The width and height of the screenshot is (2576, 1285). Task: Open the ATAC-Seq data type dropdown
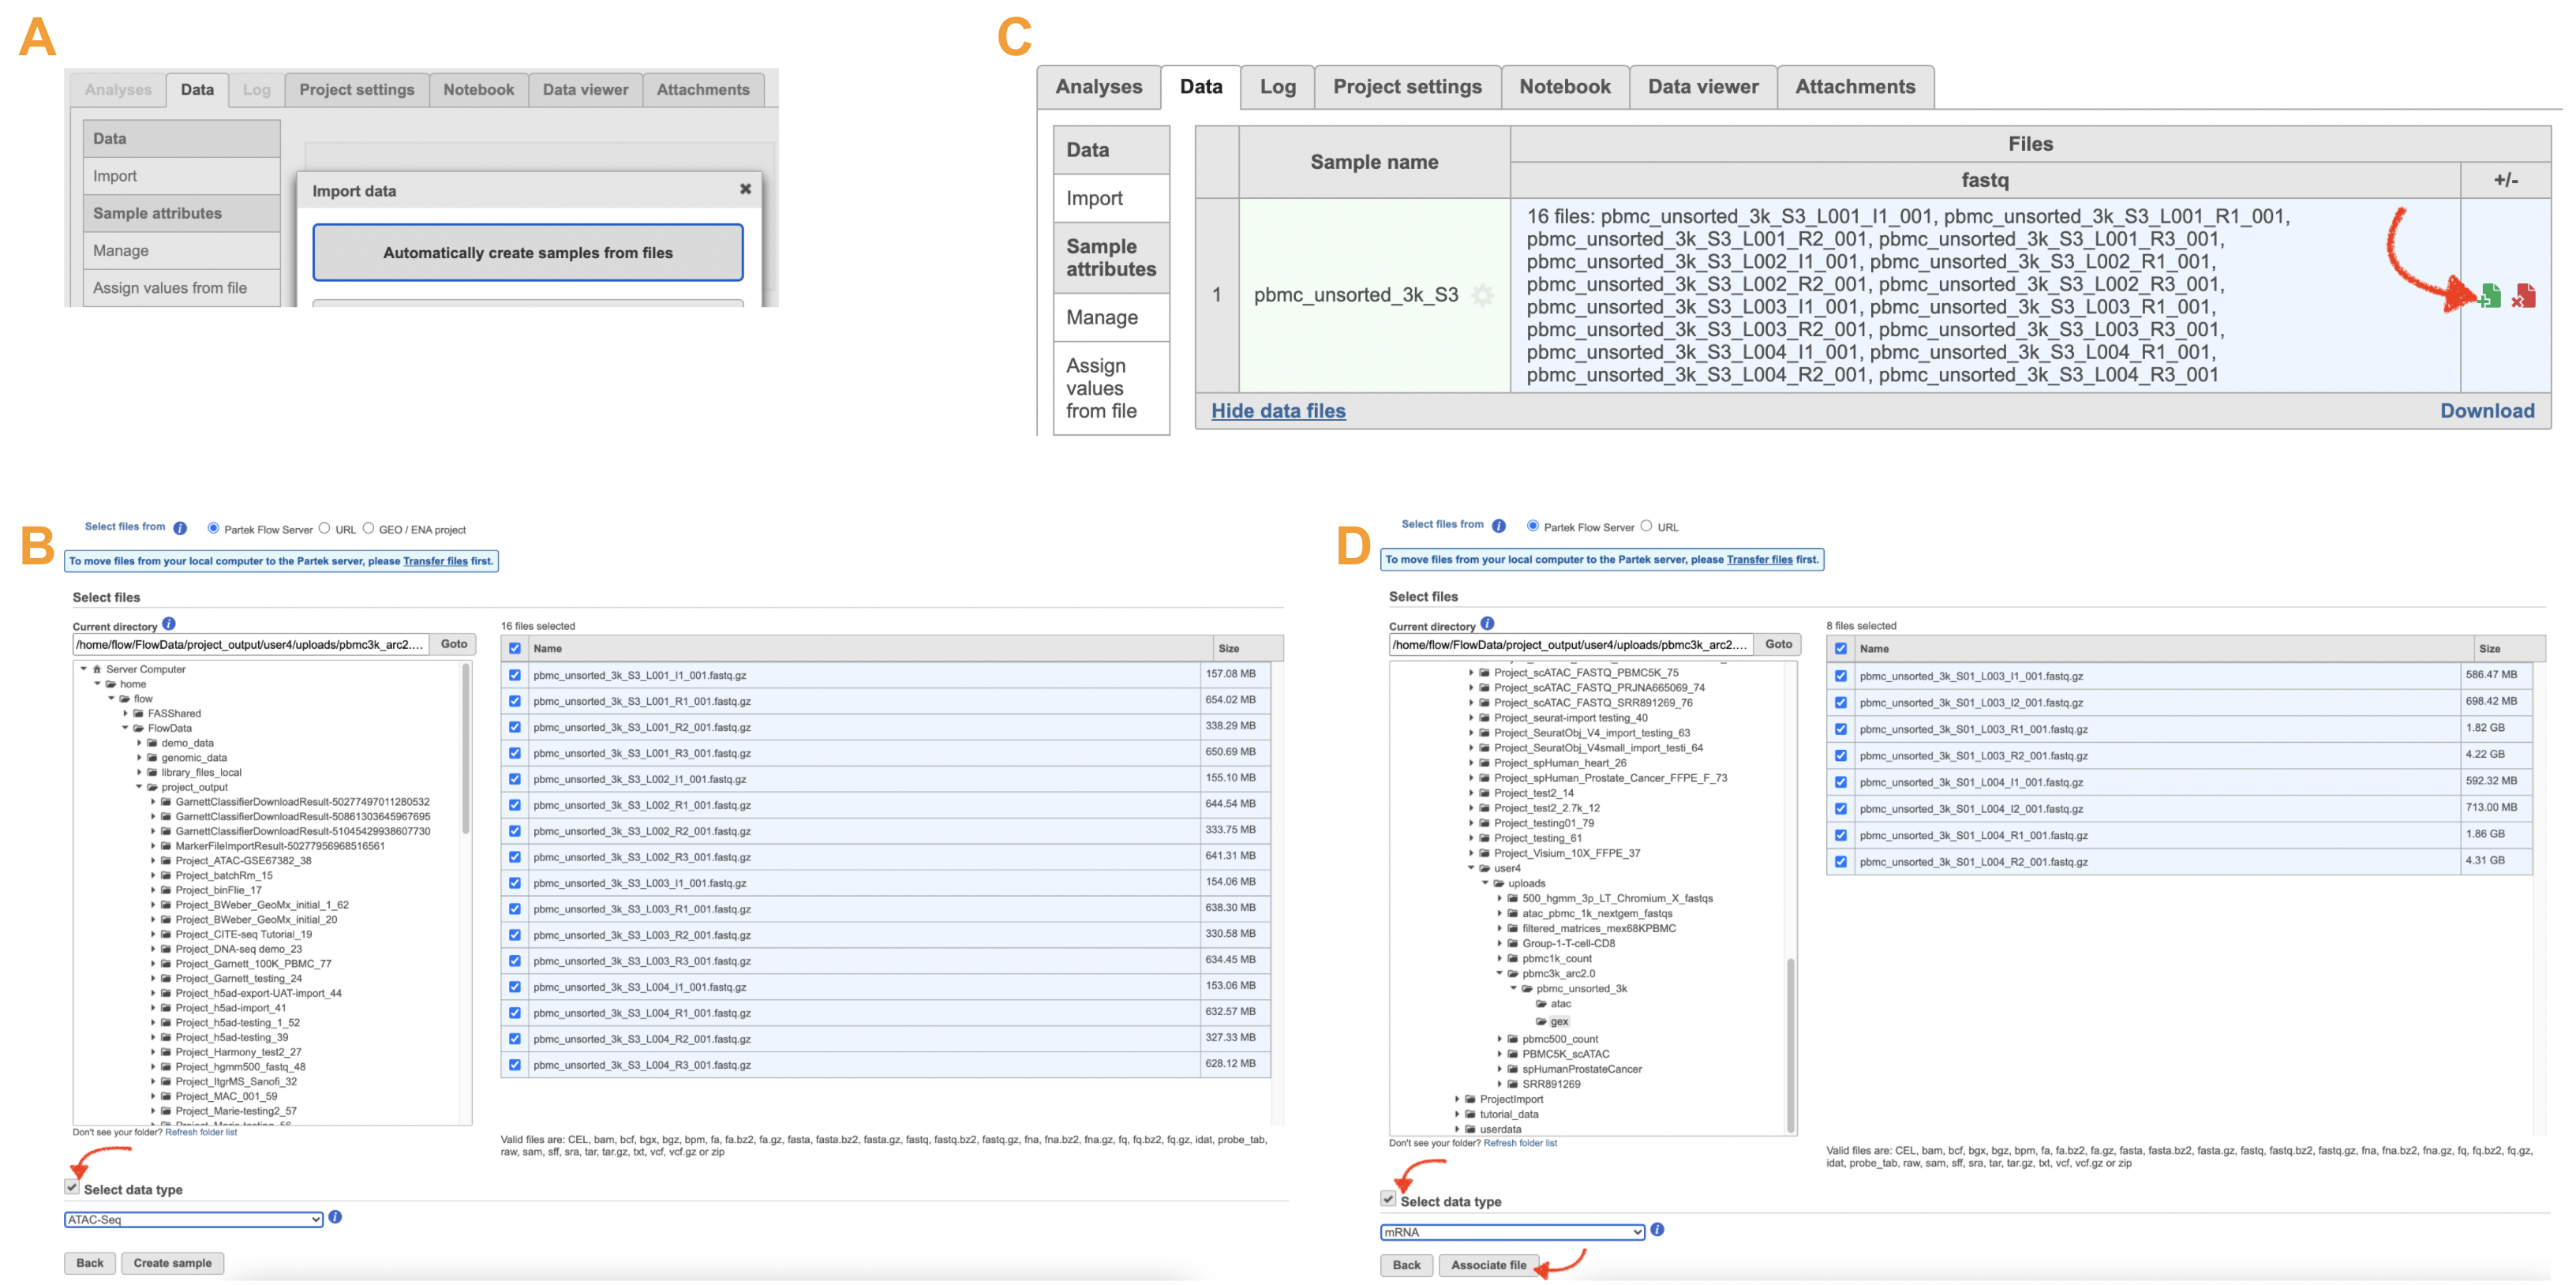(x=194, y=1220)
